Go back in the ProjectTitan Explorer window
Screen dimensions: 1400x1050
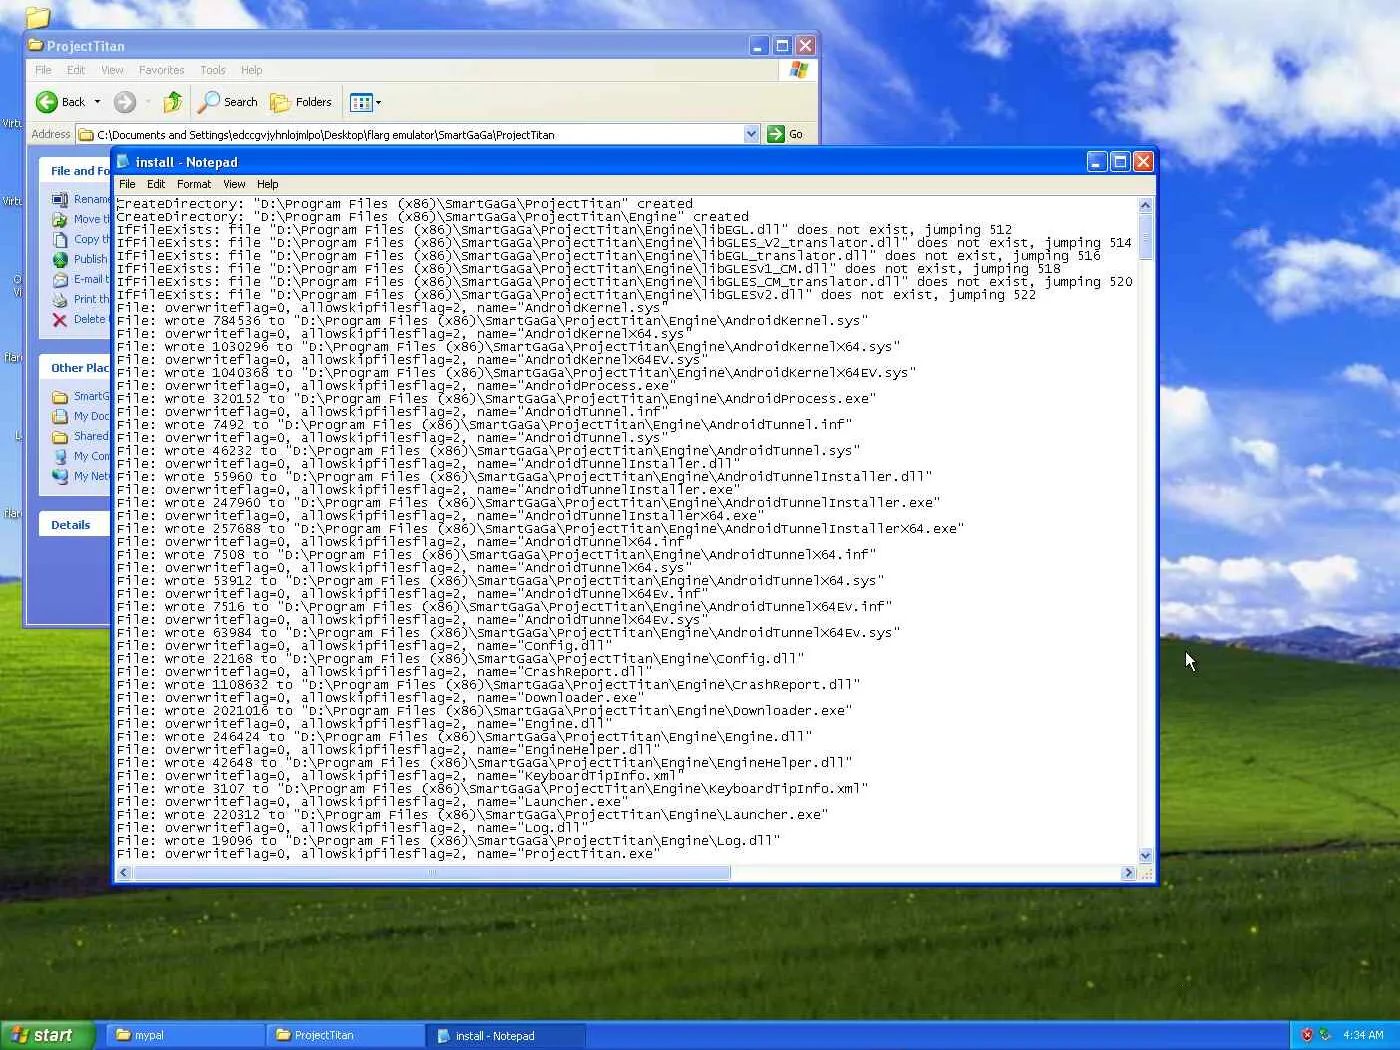click(x=60, y=102)
